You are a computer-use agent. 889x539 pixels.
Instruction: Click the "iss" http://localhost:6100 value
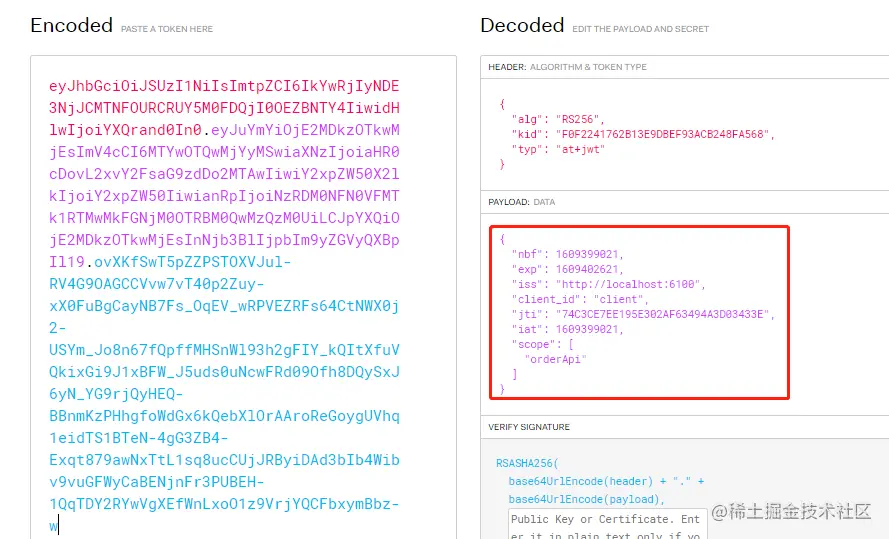pos(628,284)
